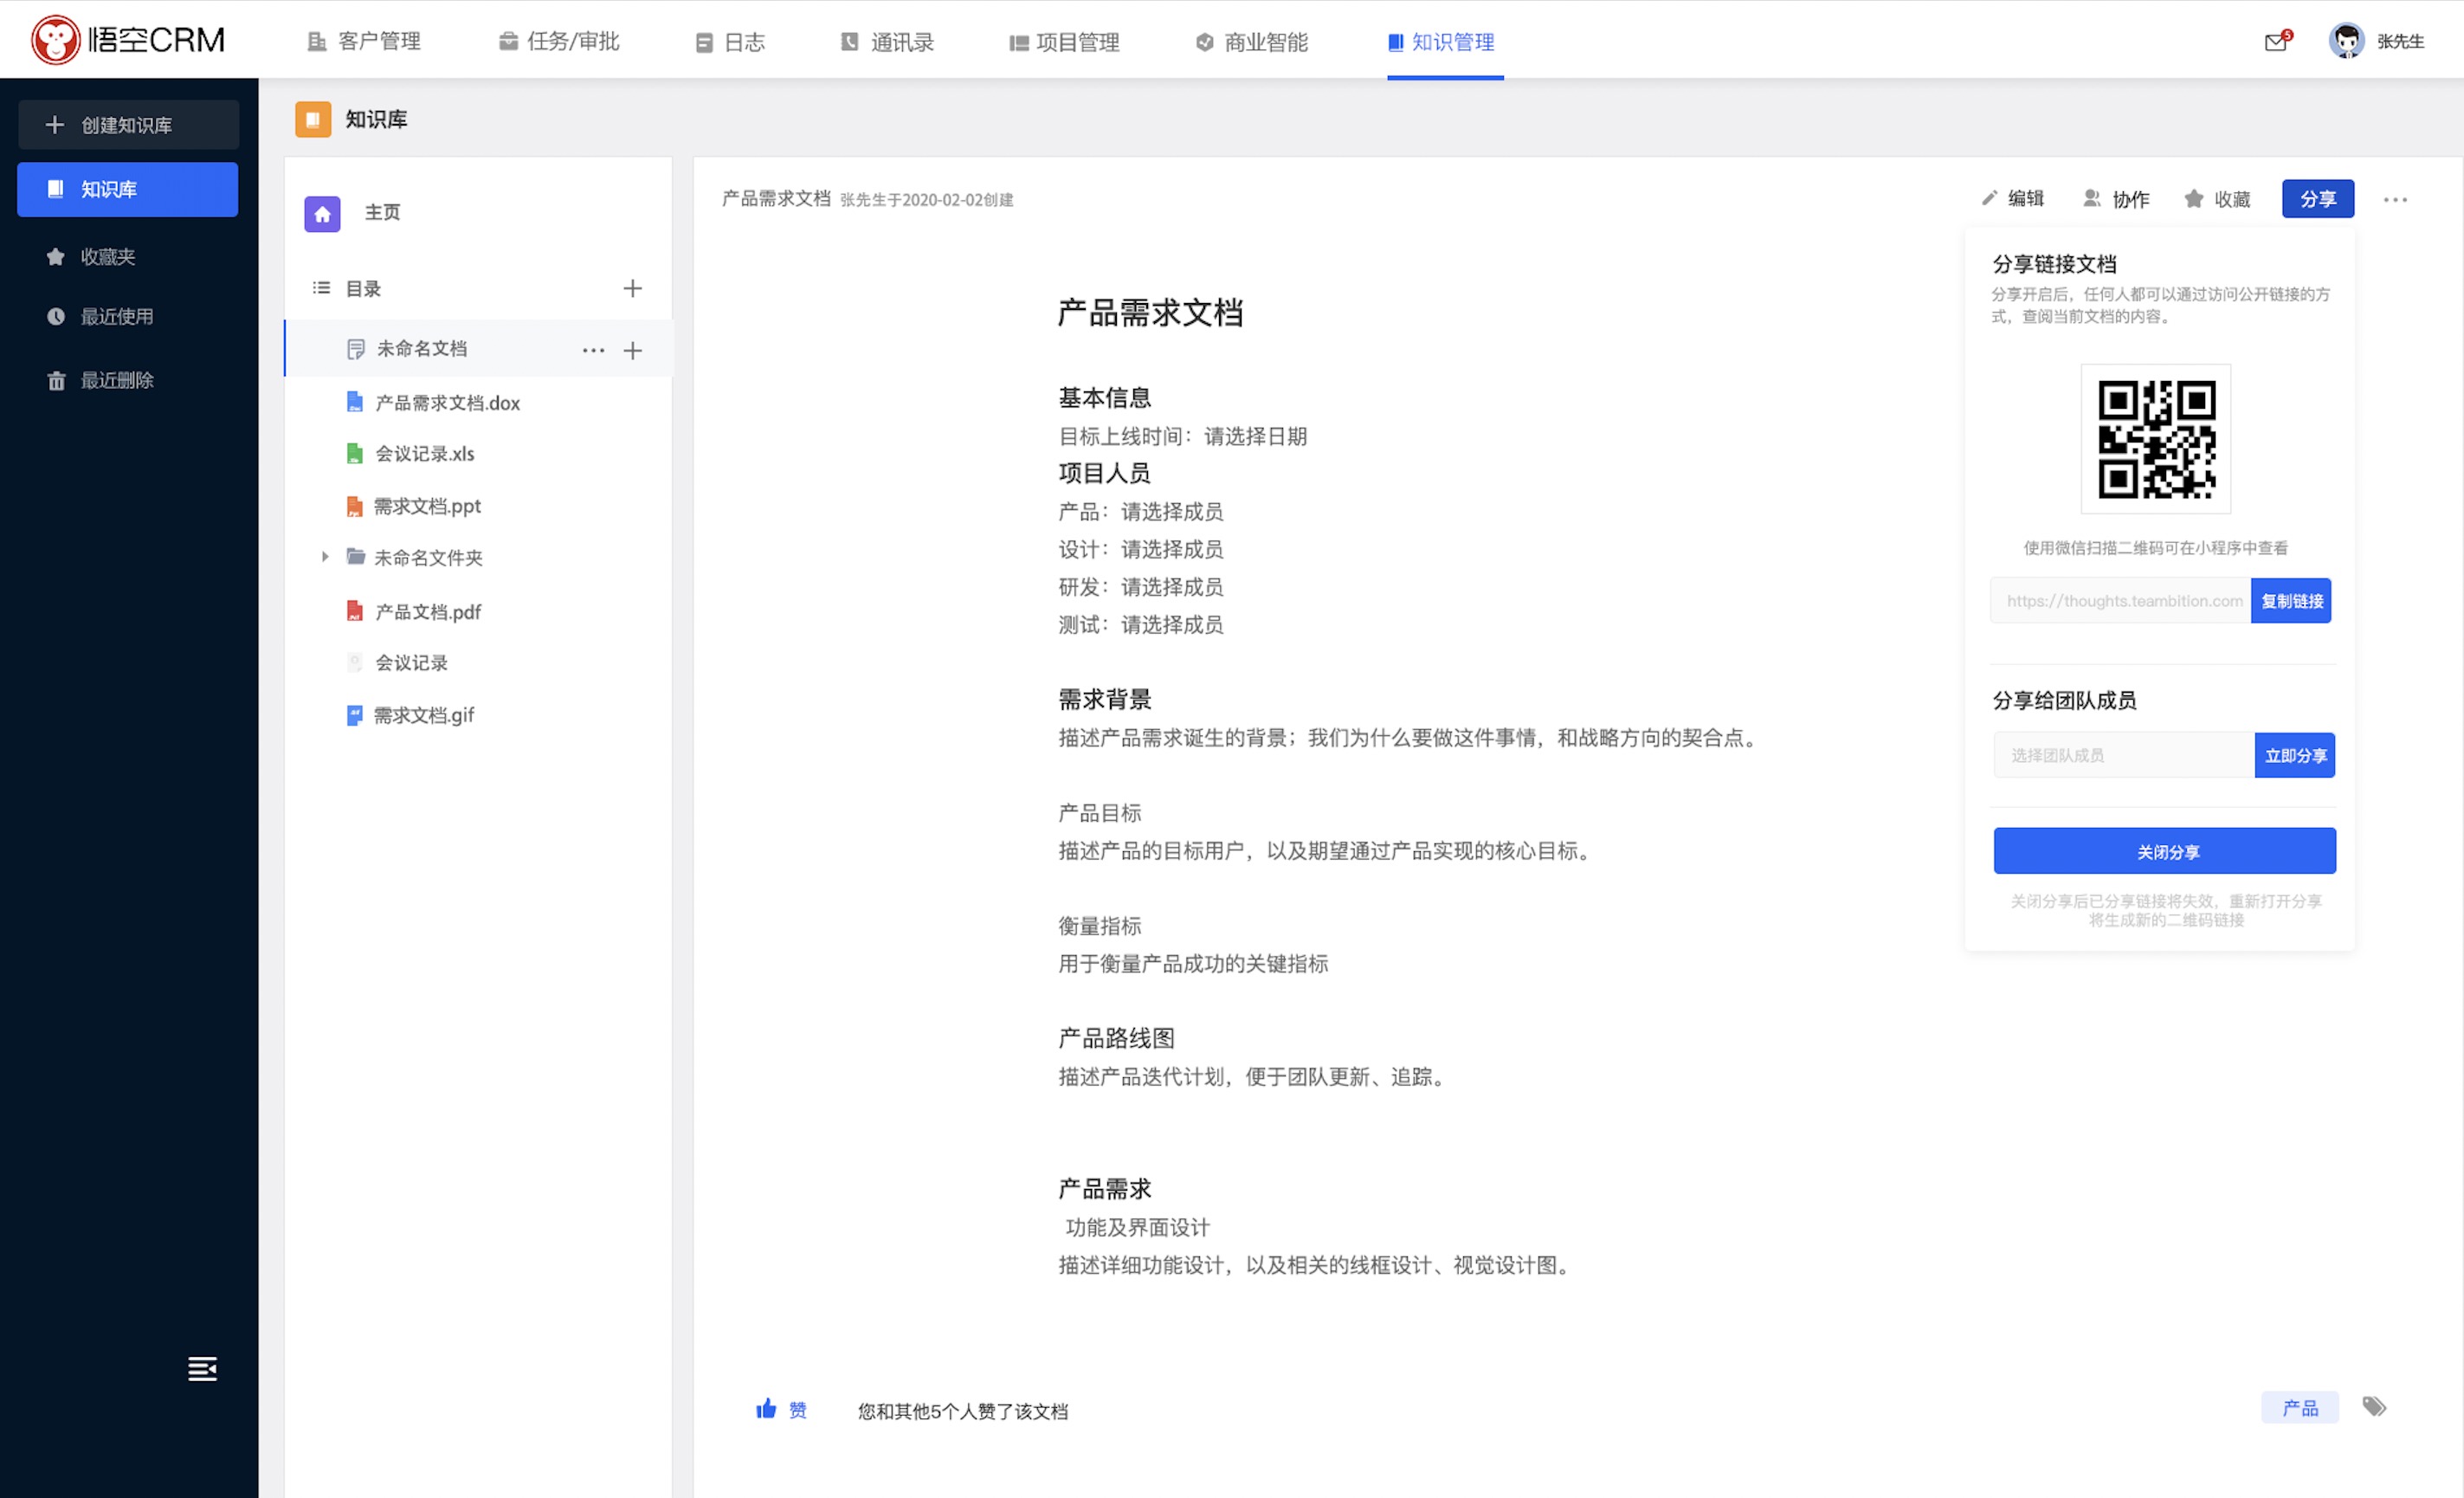This screenshot has height=1498, width=2464.
Task: Click the 编辑 button
Action: [2013, 199]
